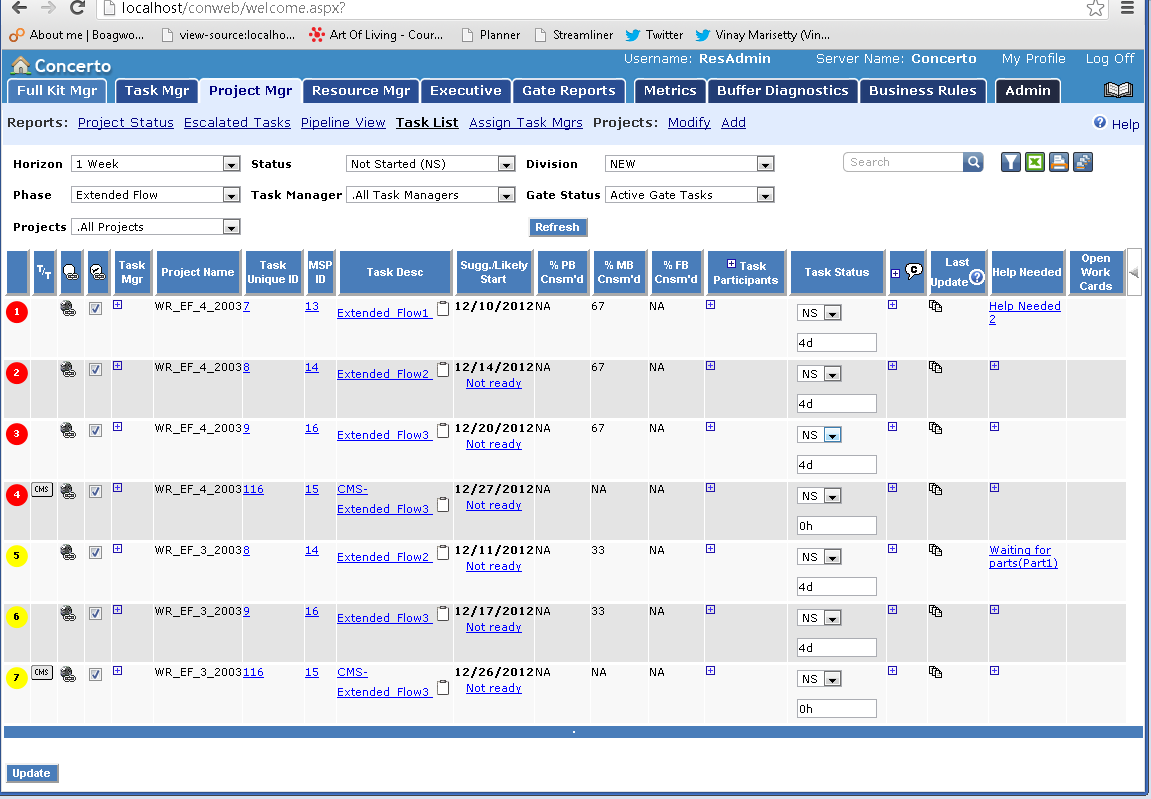The image size is (1151, 799).
Task: Toggle the checkbox in row 6
Action: tap(95, 613)
